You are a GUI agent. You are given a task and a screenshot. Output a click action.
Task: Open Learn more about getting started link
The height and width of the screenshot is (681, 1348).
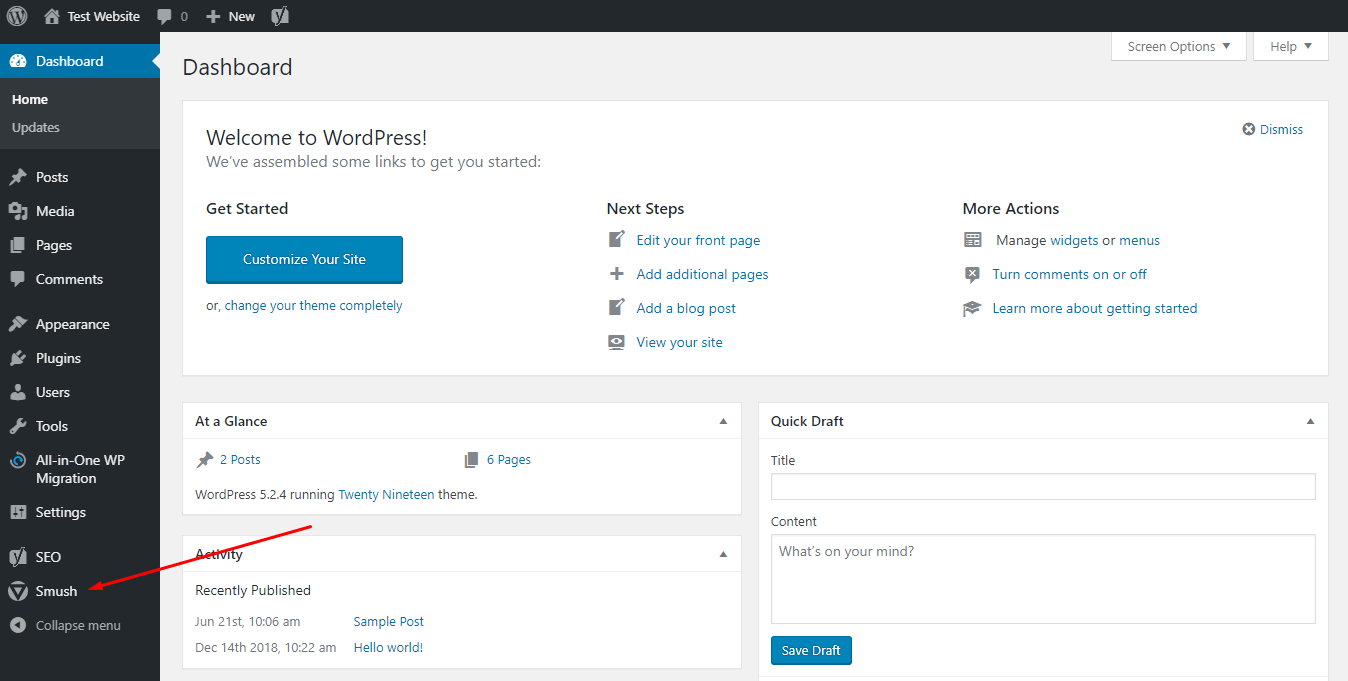pyautogui.click(x=1094, y=308)
